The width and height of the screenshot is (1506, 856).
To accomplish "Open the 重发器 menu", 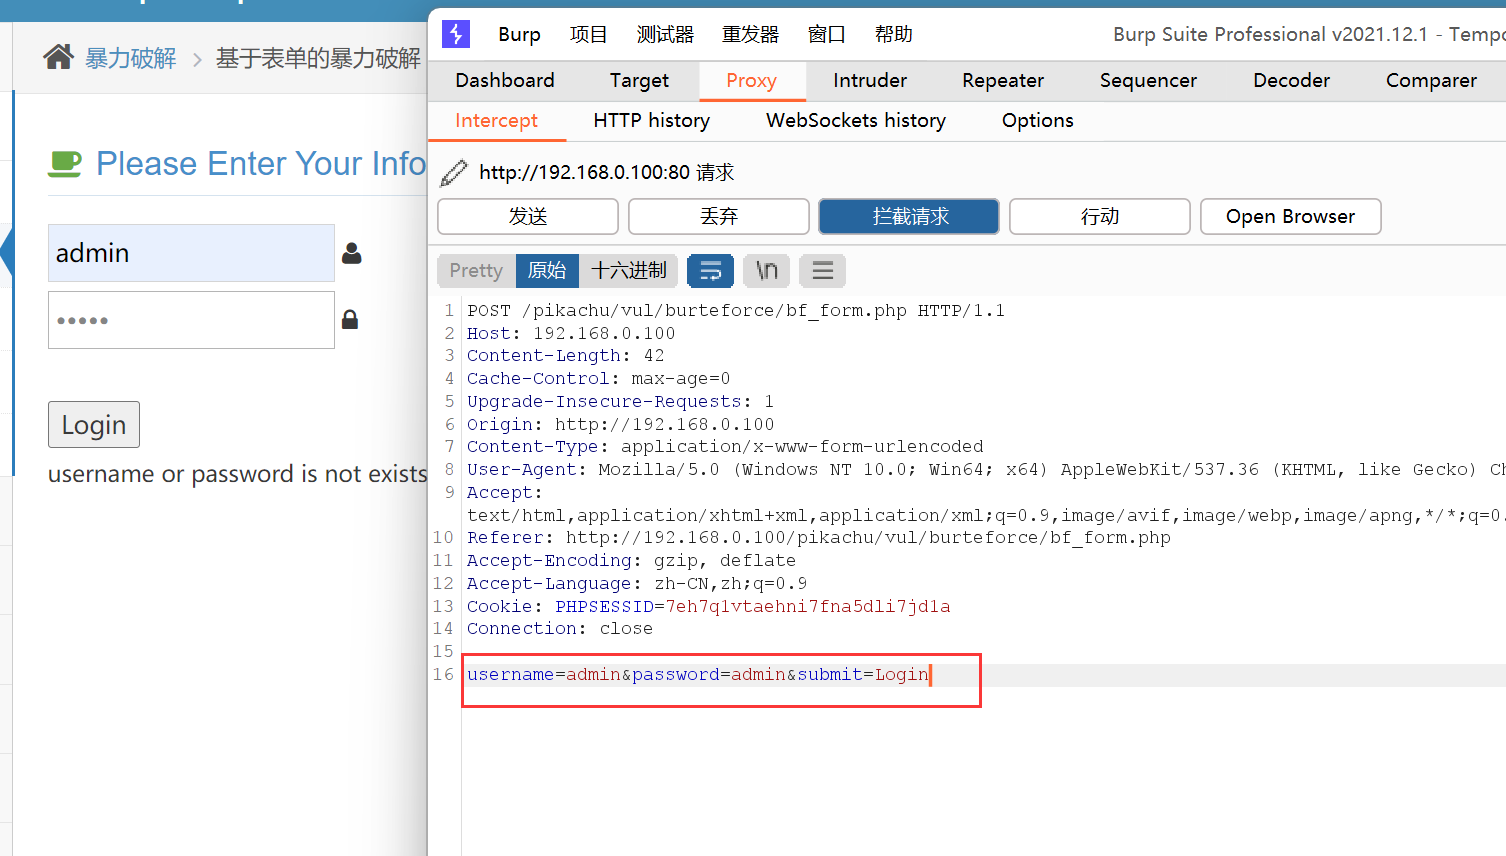I will pos(750,34).
